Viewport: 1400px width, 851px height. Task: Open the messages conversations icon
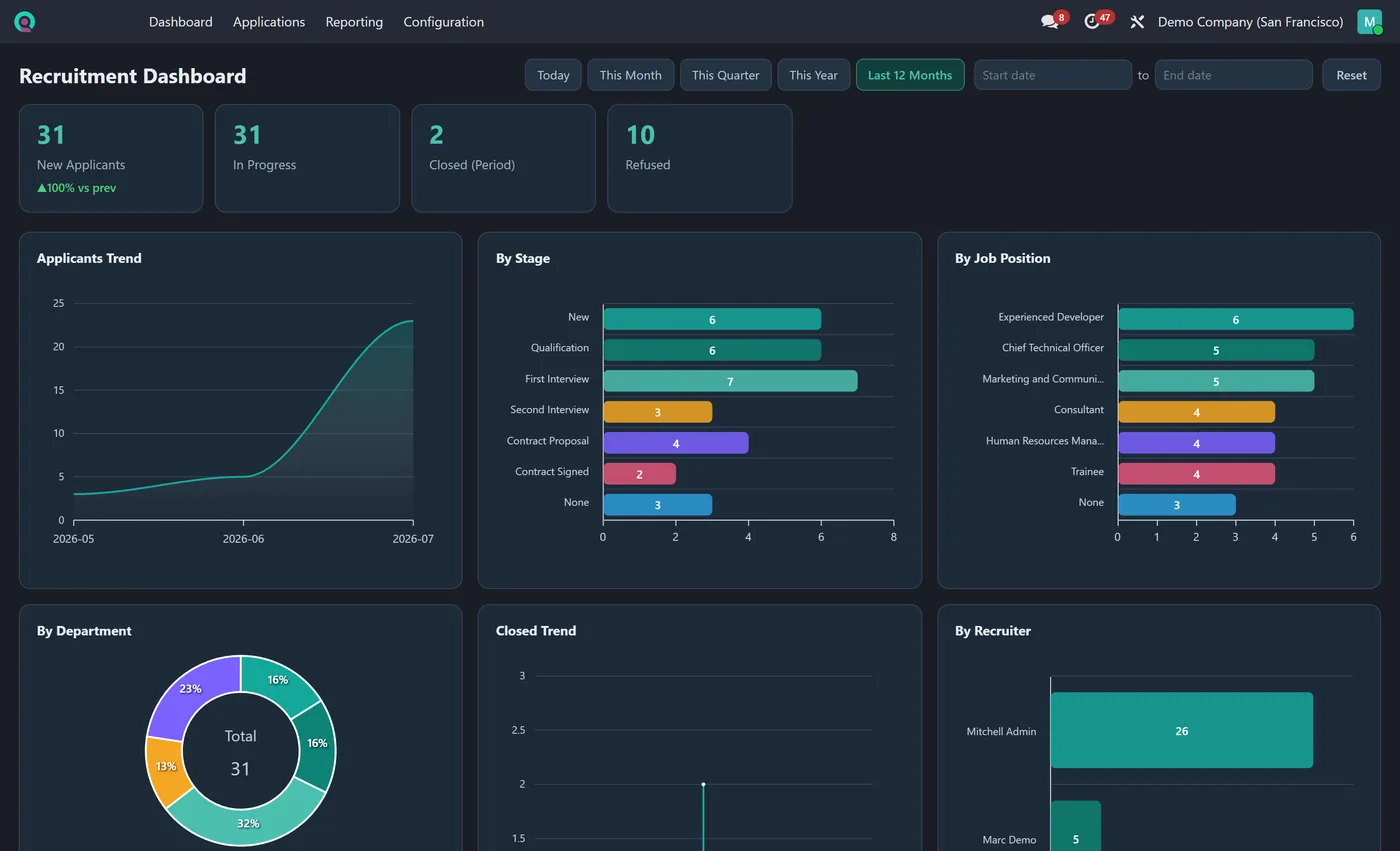[1050, 21]
